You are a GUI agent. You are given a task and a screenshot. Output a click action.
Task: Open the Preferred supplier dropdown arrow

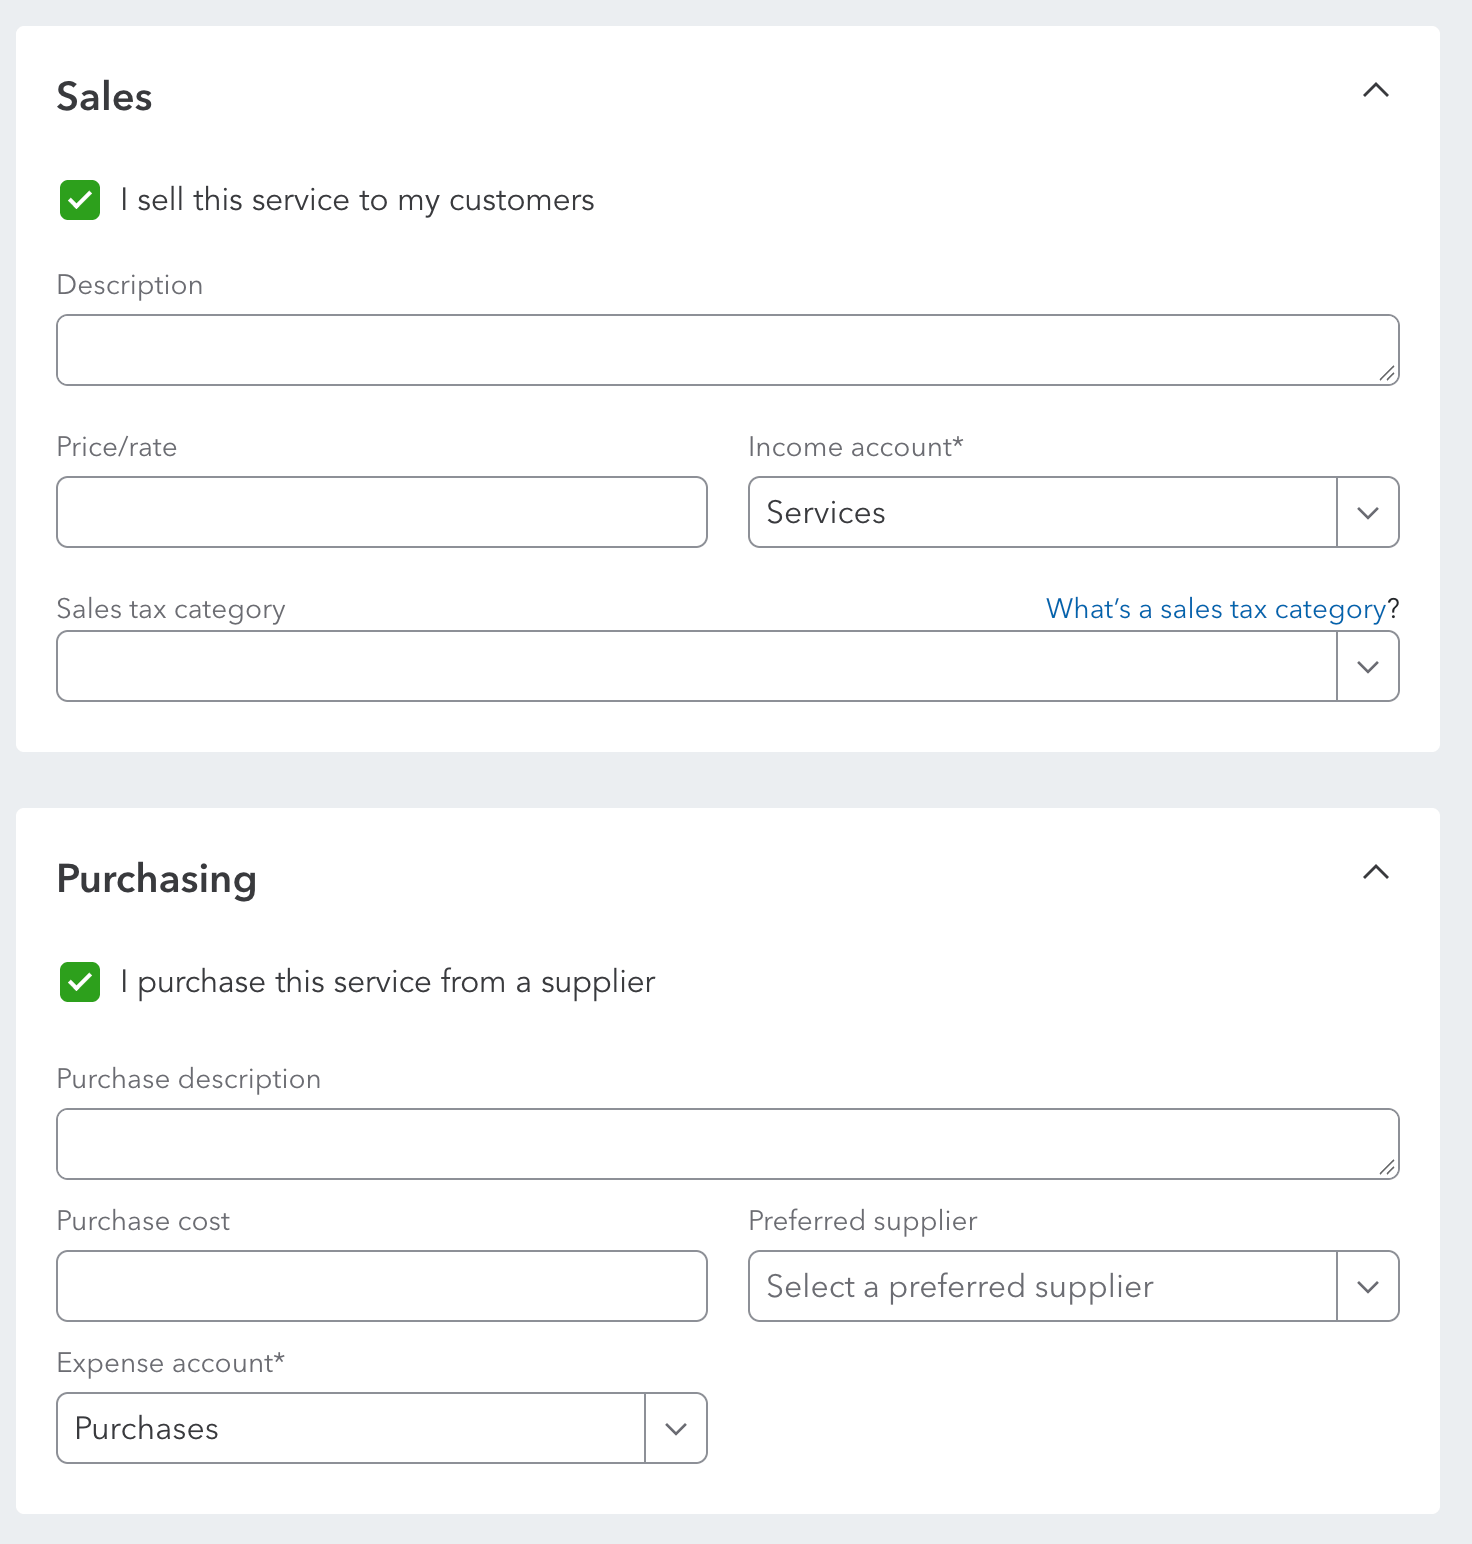point(1368,1286)
